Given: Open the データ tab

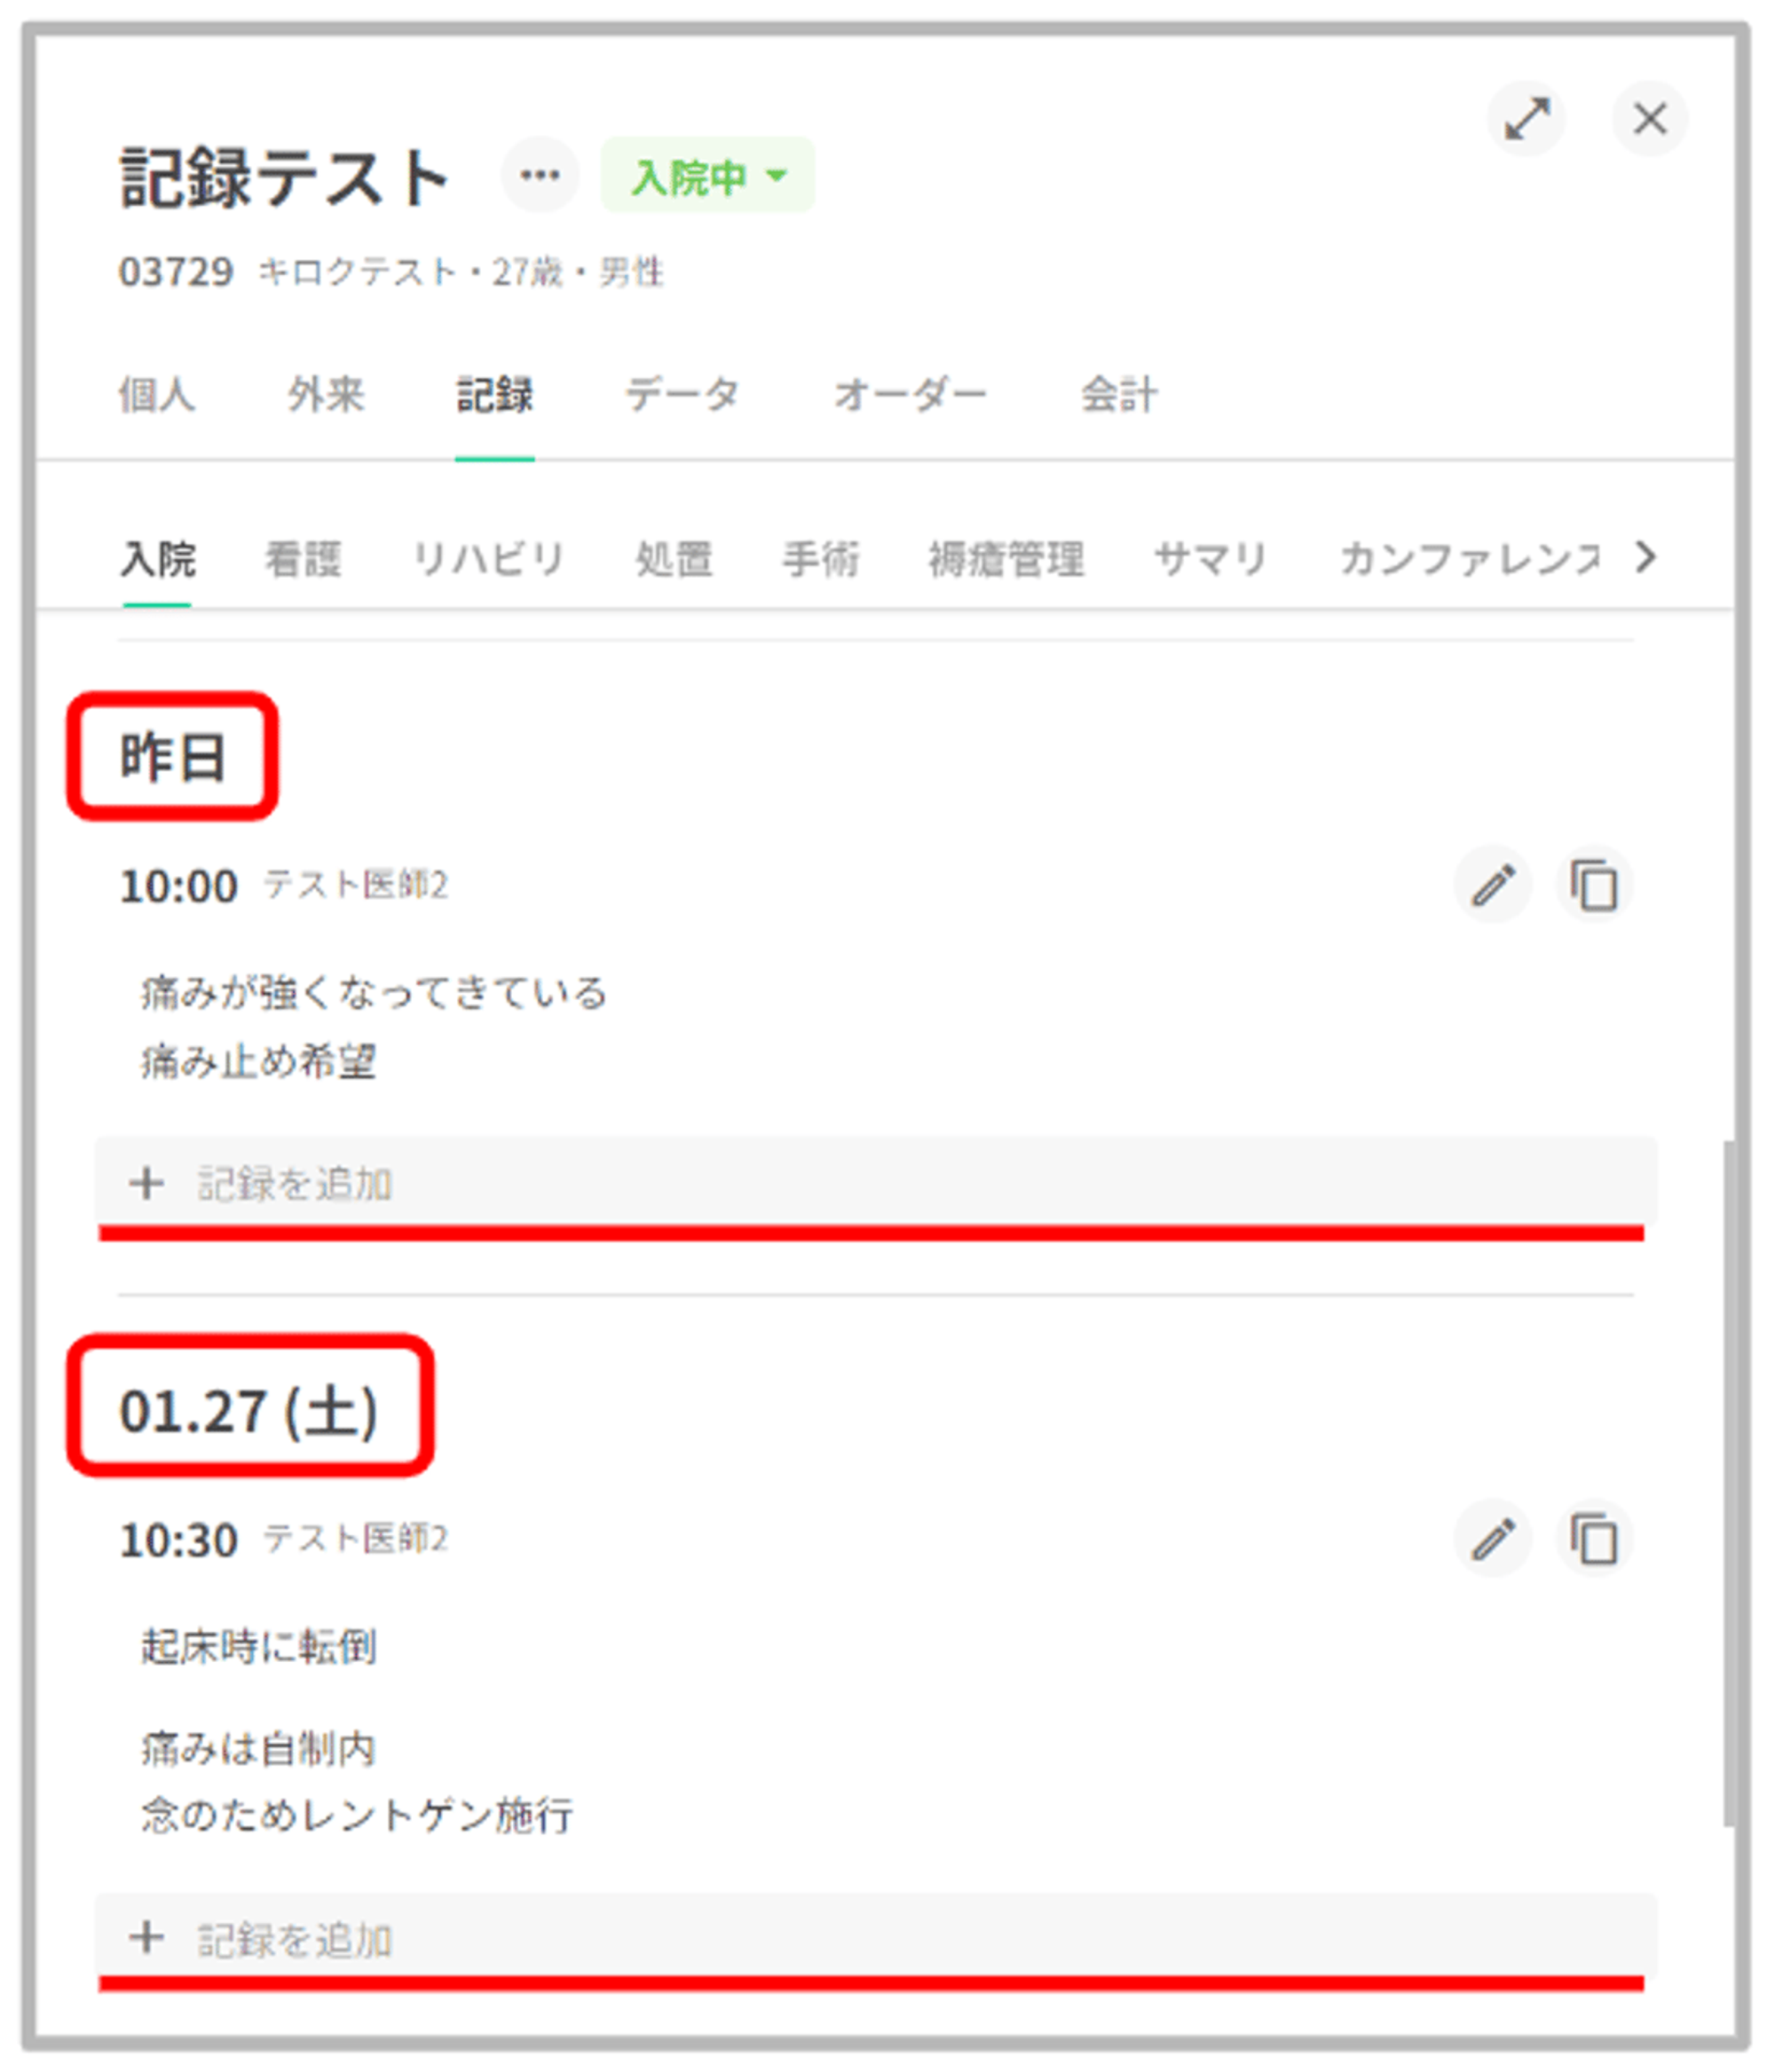Looking at the screenshot, I should point(682,394).
